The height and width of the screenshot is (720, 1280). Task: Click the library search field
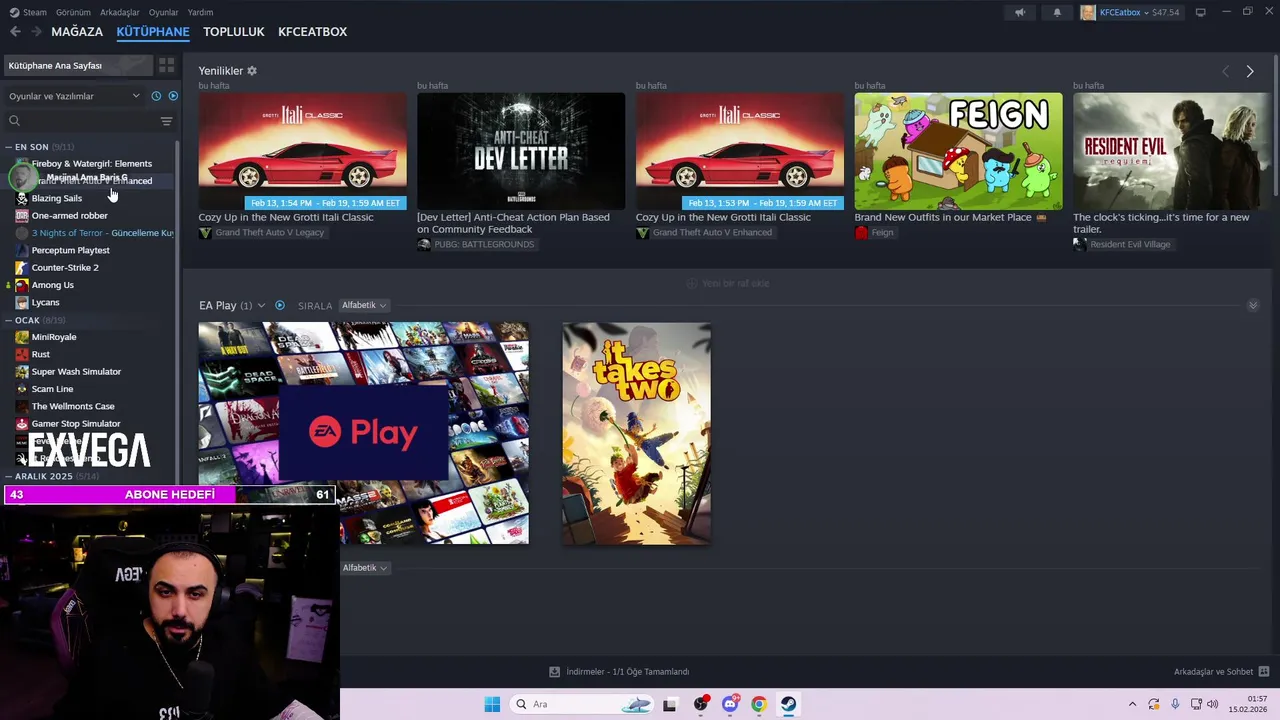[x=88, y=121]
